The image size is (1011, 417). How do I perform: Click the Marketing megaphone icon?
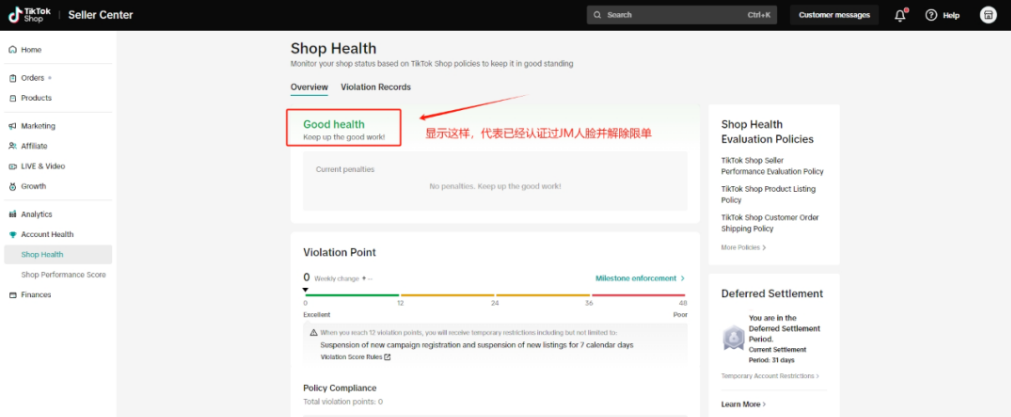[x=12, y=126]
